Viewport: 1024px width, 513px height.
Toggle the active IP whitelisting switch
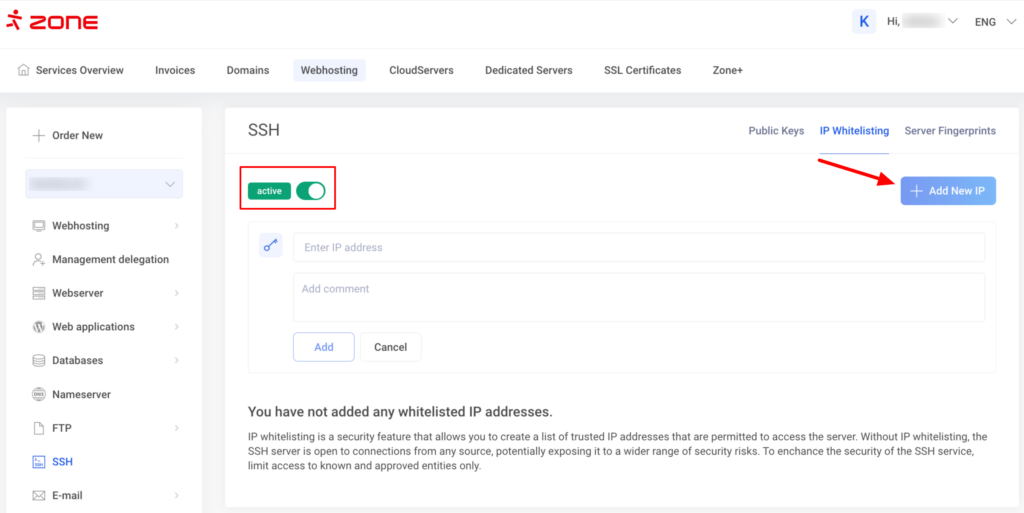(311, 191)
